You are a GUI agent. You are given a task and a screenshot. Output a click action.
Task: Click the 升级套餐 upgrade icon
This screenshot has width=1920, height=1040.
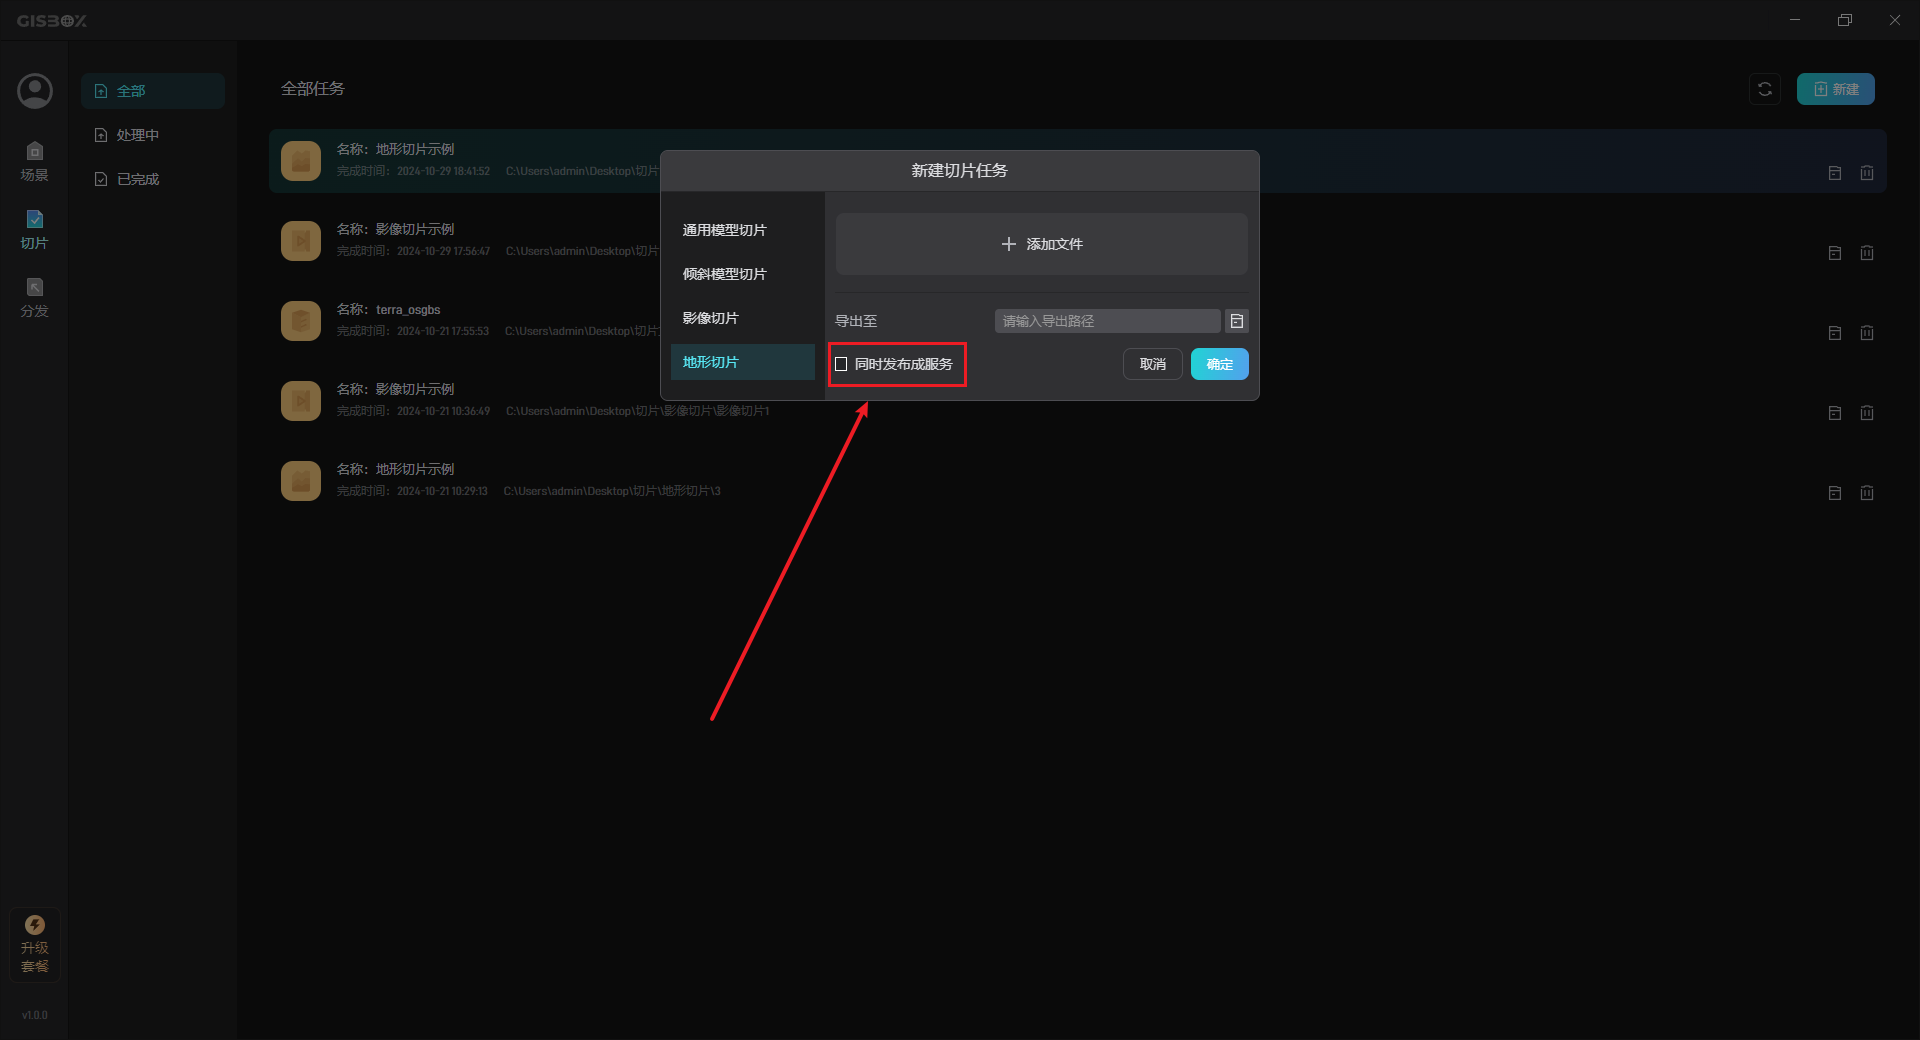coord(35,944)
